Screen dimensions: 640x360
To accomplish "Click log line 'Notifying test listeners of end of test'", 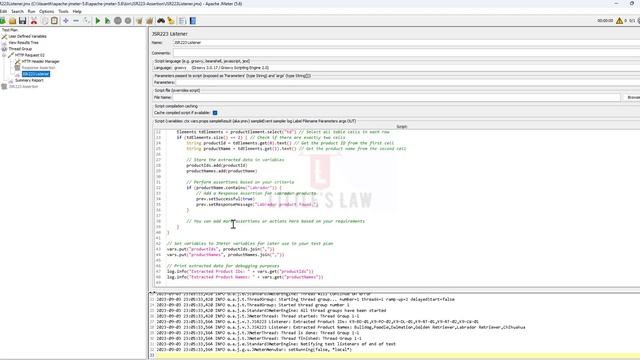I will [276, 344].
